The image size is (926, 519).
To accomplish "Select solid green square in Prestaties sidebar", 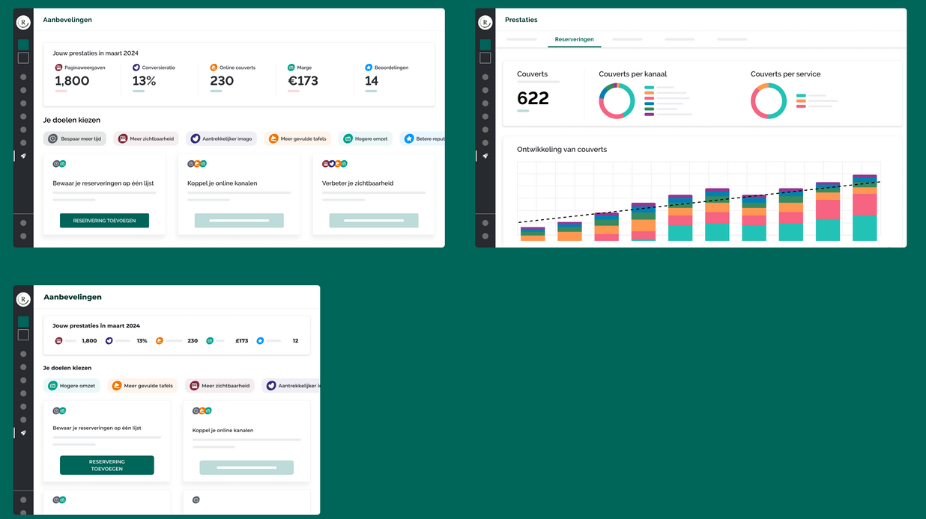I will coord(485,45).
